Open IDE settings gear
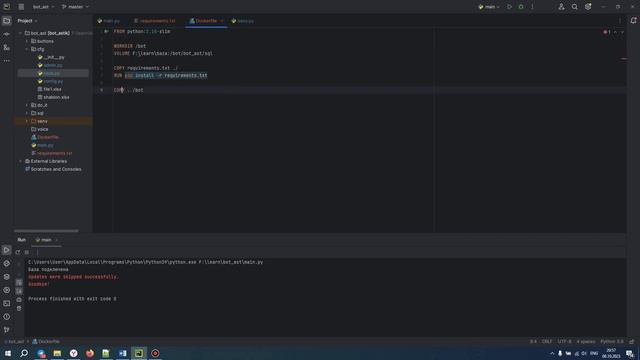Image resolution: width=640 pixels, height=360 pixels. click(588, 7)
